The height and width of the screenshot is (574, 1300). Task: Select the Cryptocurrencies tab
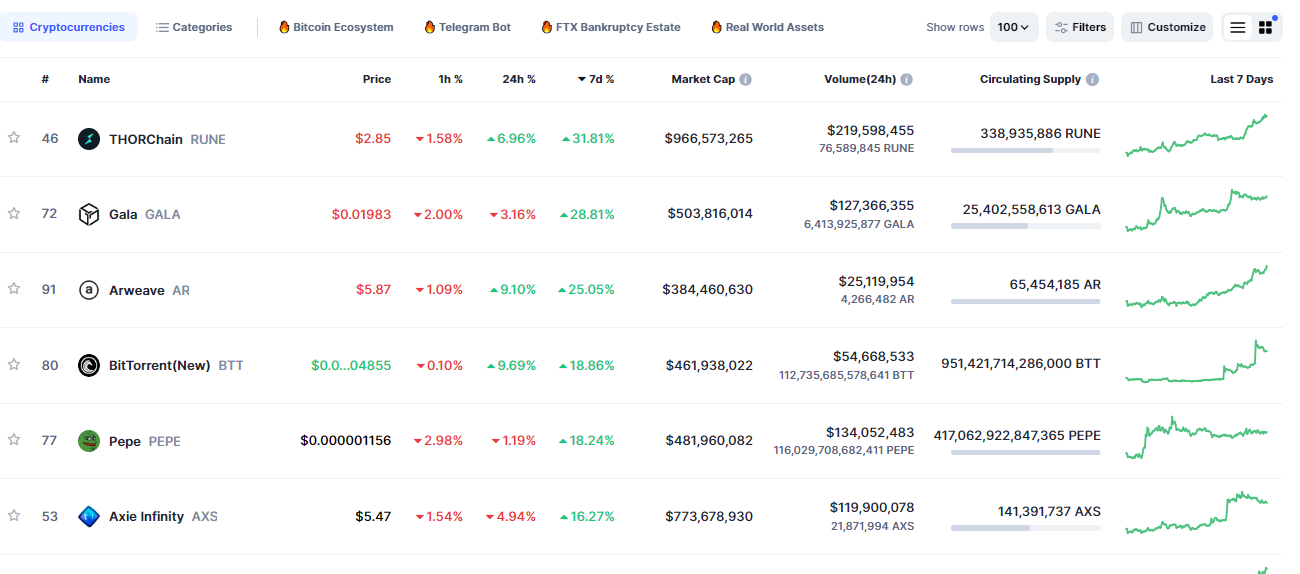[69, 27]
